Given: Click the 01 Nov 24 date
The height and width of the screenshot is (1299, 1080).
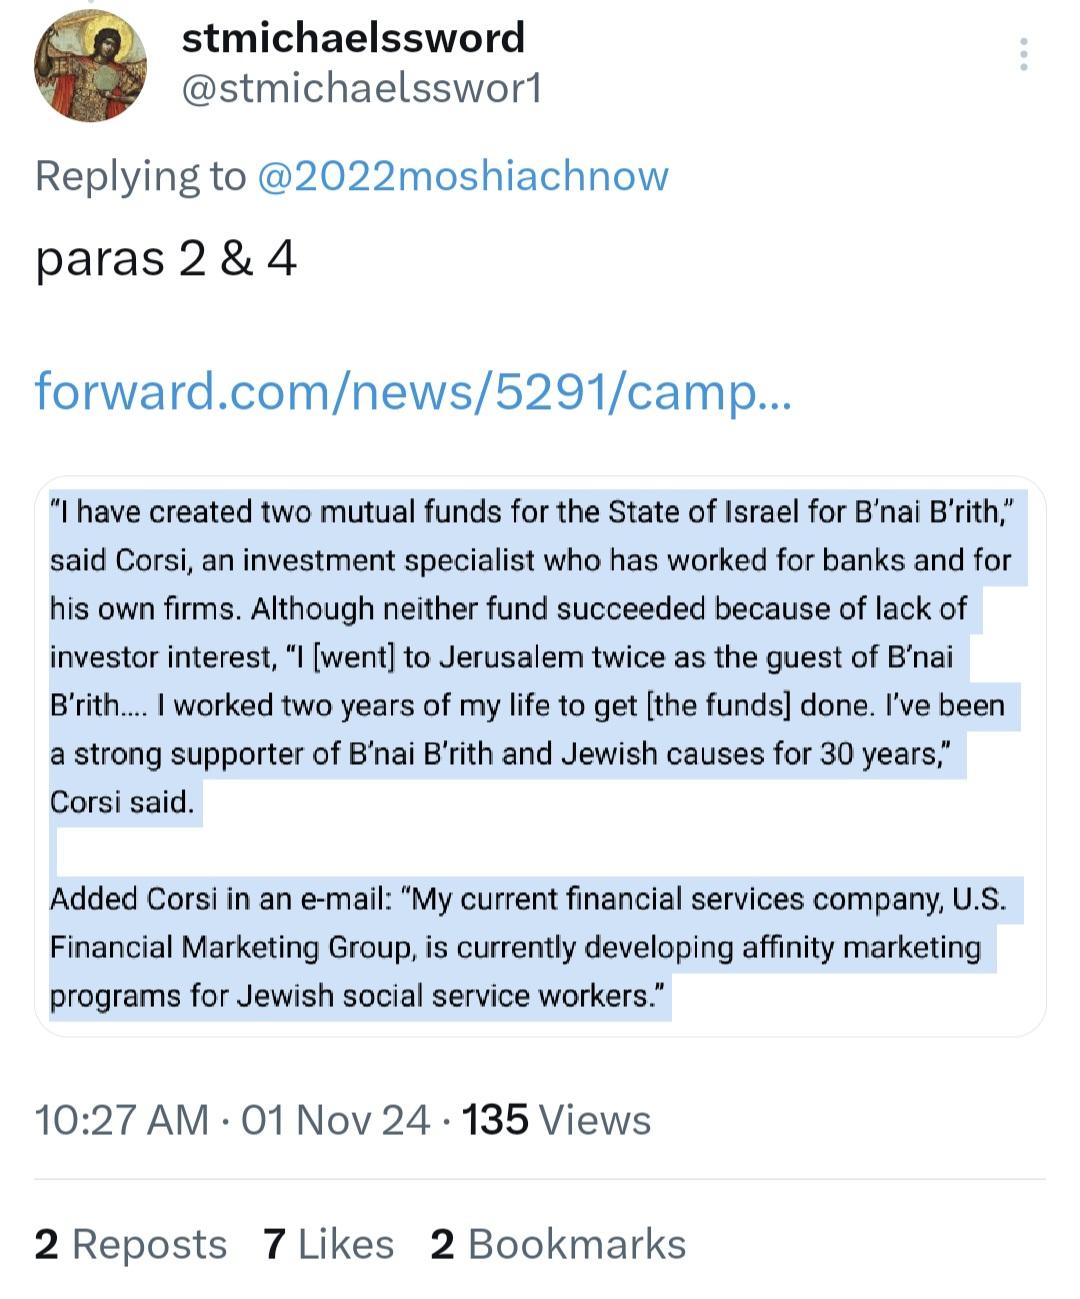Looking at the screenshot, I should point(336,1120).
